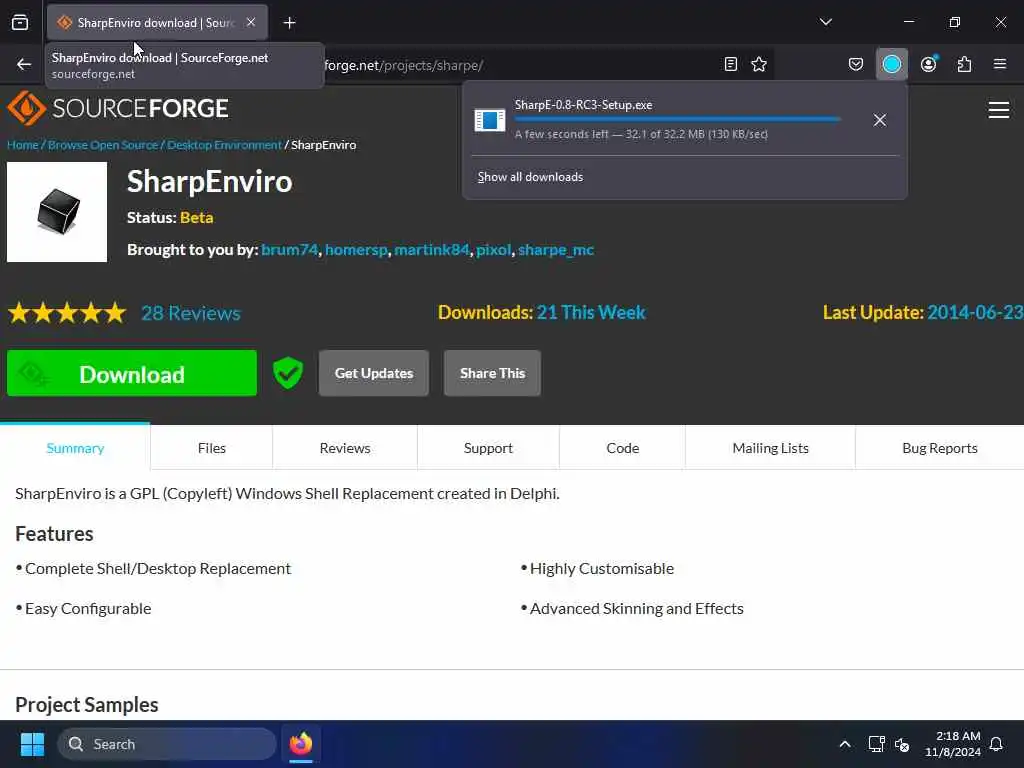Click the taskbar Search box
The height and width of the screenshot is (768, 1024).
[167, 744]
